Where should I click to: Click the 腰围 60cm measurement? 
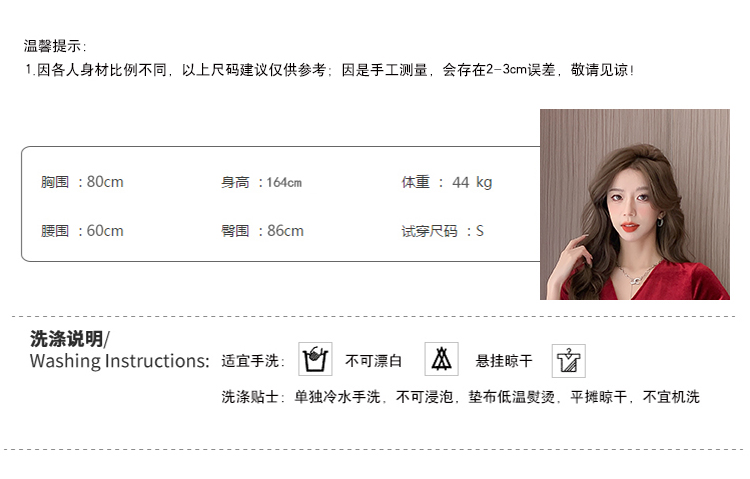click(x=82, y=231)
